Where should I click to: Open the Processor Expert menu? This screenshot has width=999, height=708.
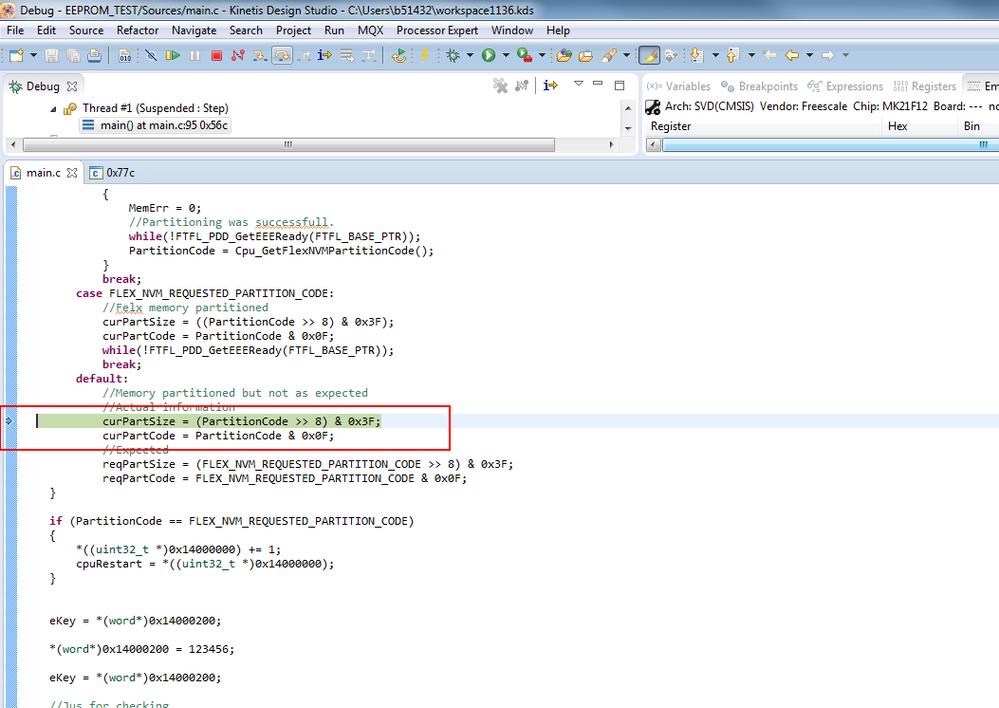437,30
